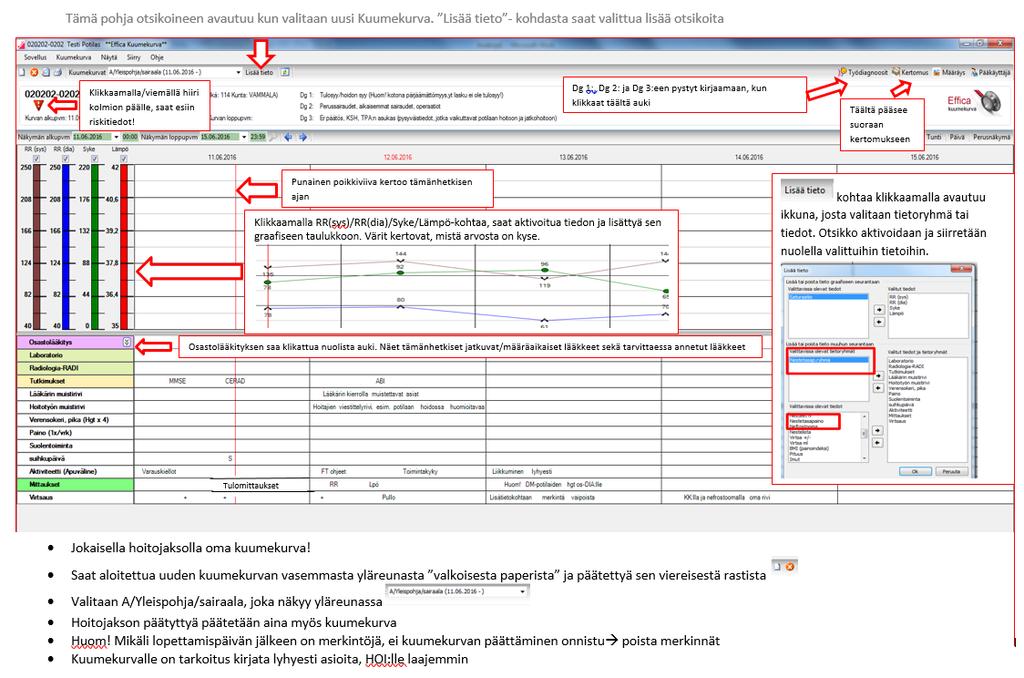Go to next period with right blue arrow
Image resolution: width=1024 pixels, height=678 pixels.
point(302,137)
